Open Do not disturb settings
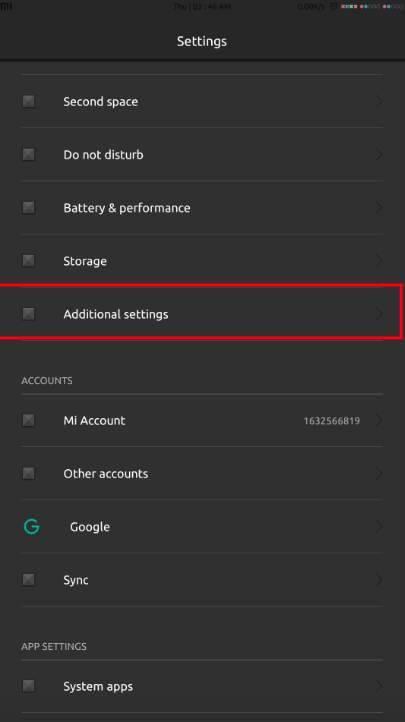The image size is (405, 722). click(202, 154)
